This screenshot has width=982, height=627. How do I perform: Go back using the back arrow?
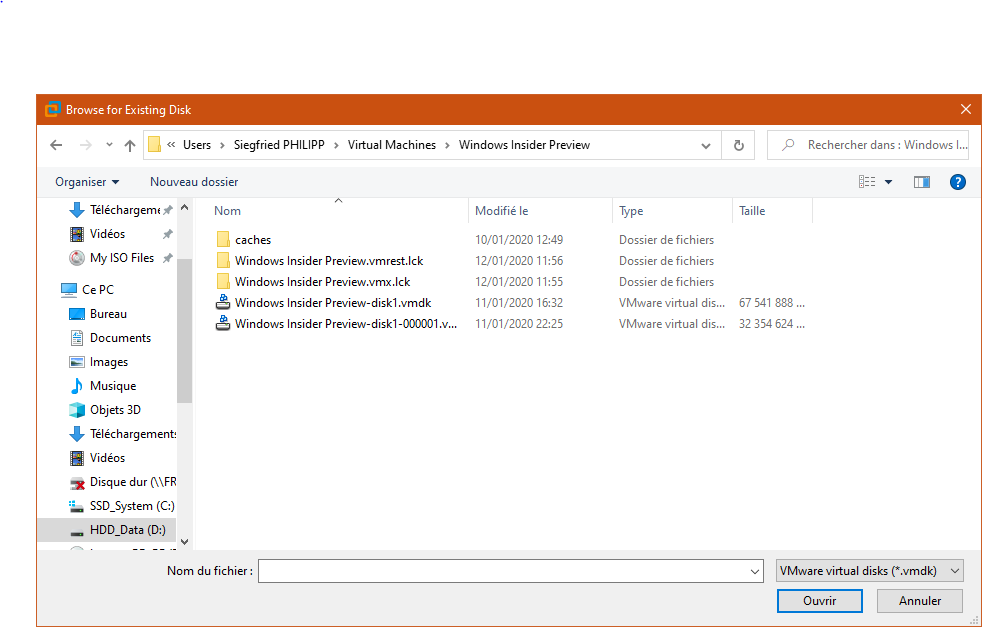click(56, 145)
